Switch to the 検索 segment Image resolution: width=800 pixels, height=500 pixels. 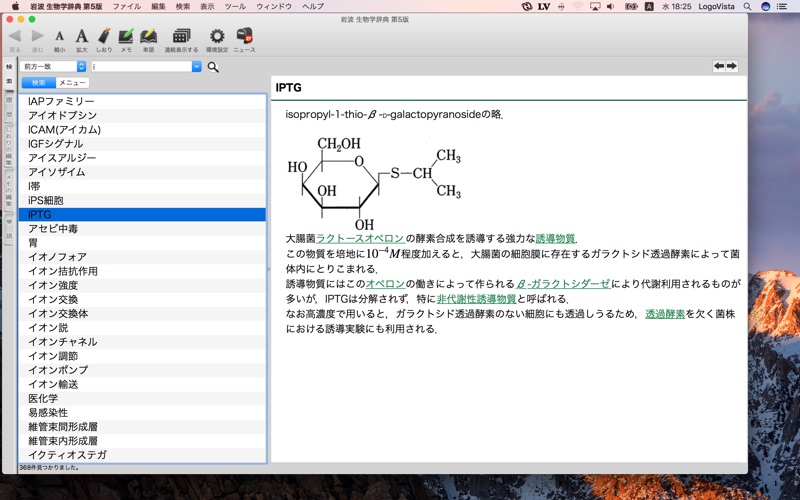point(38,83)
